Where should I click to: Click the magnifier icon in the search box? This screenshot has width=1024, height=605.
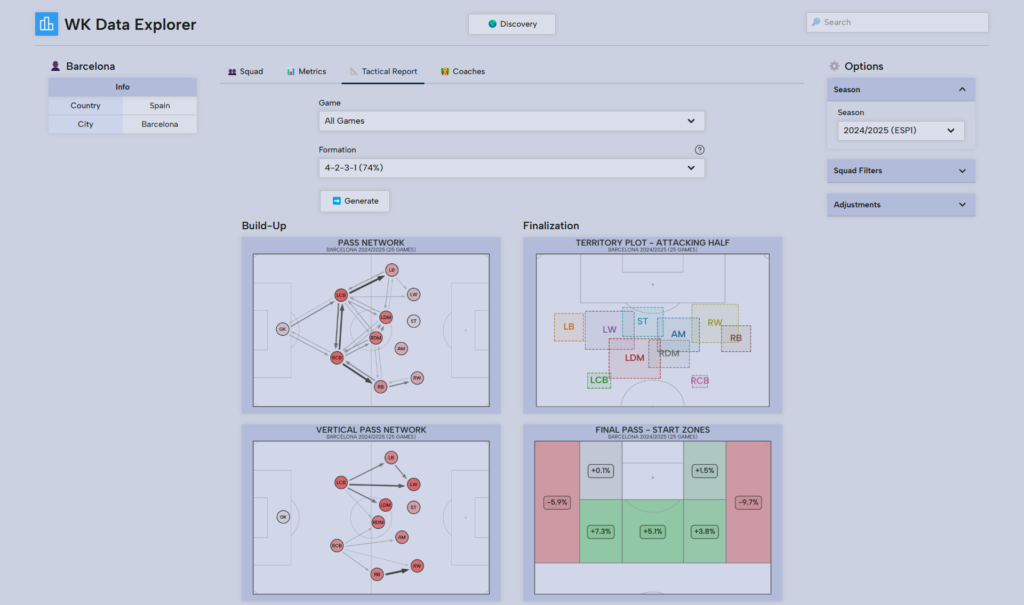coord(816,22)
